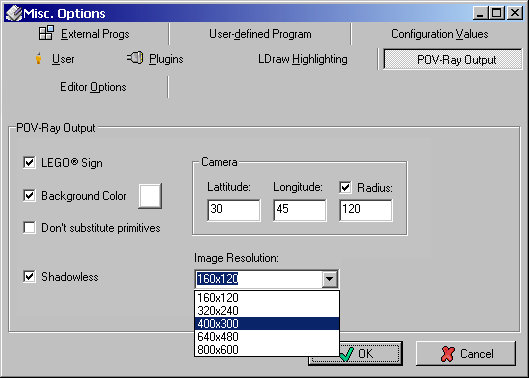This screenshot has height=378, width=529.
Task: Click the Radius field showing 120
Action: tap(366, 210)
